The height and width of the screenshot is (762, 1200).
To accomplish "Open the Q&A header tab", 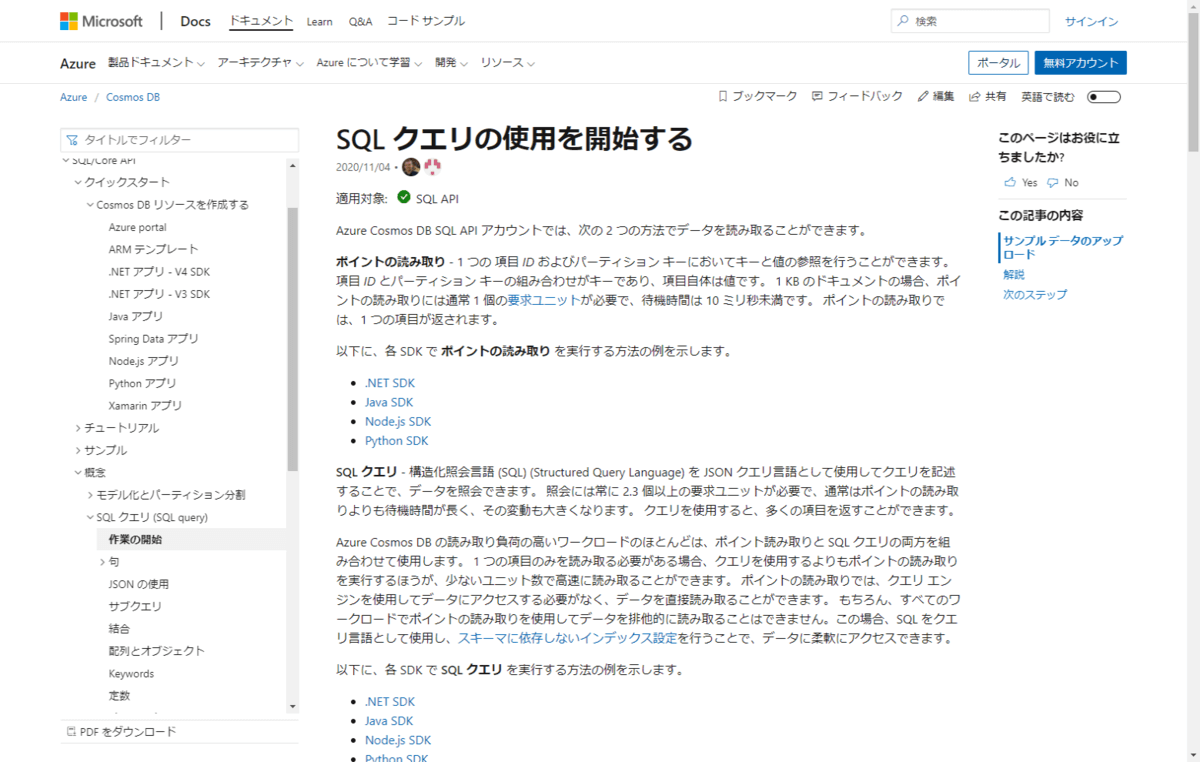I will click(x=360, y=21).
